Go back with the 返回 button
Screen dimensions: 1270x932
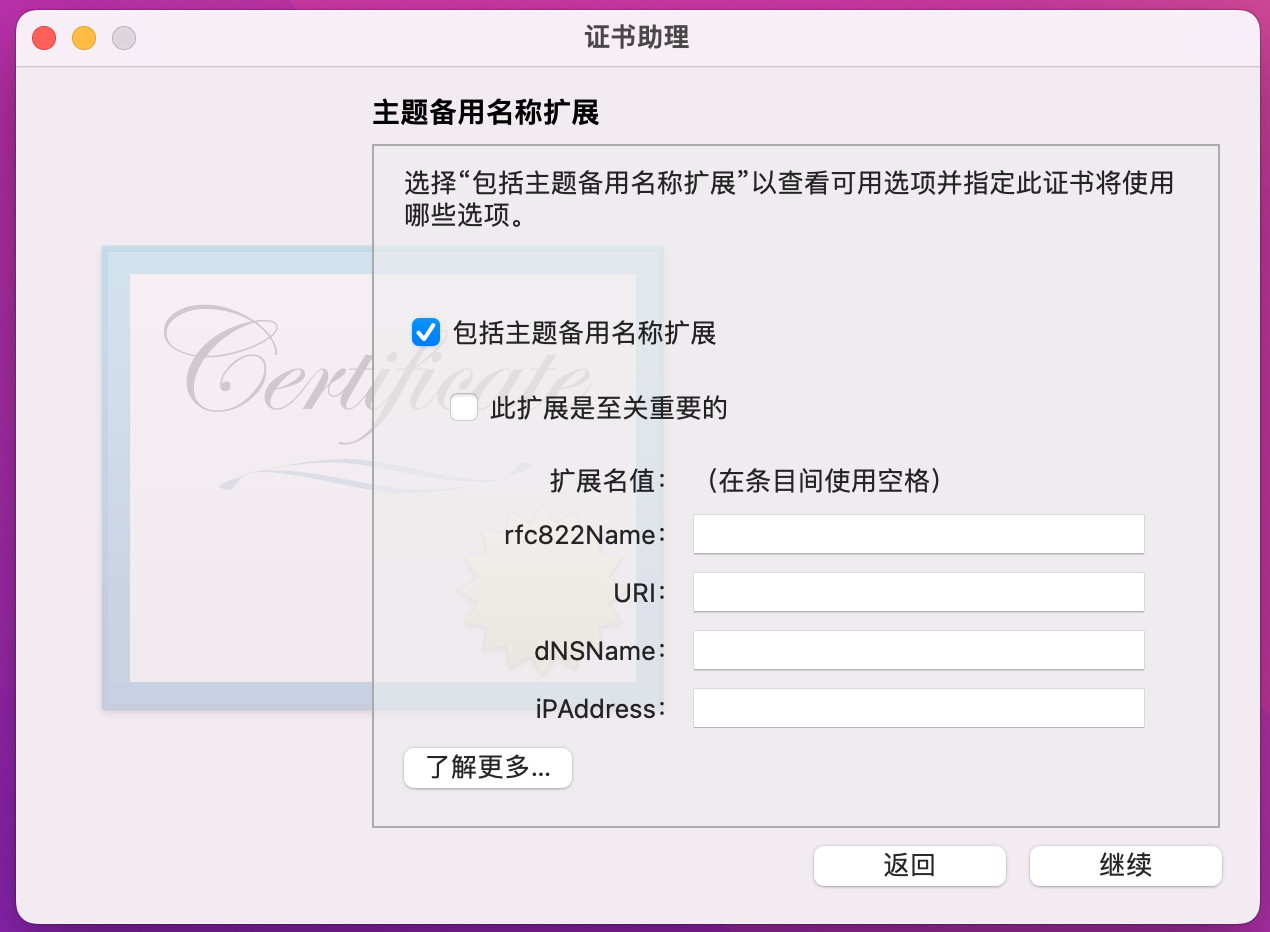pos(910,866)
